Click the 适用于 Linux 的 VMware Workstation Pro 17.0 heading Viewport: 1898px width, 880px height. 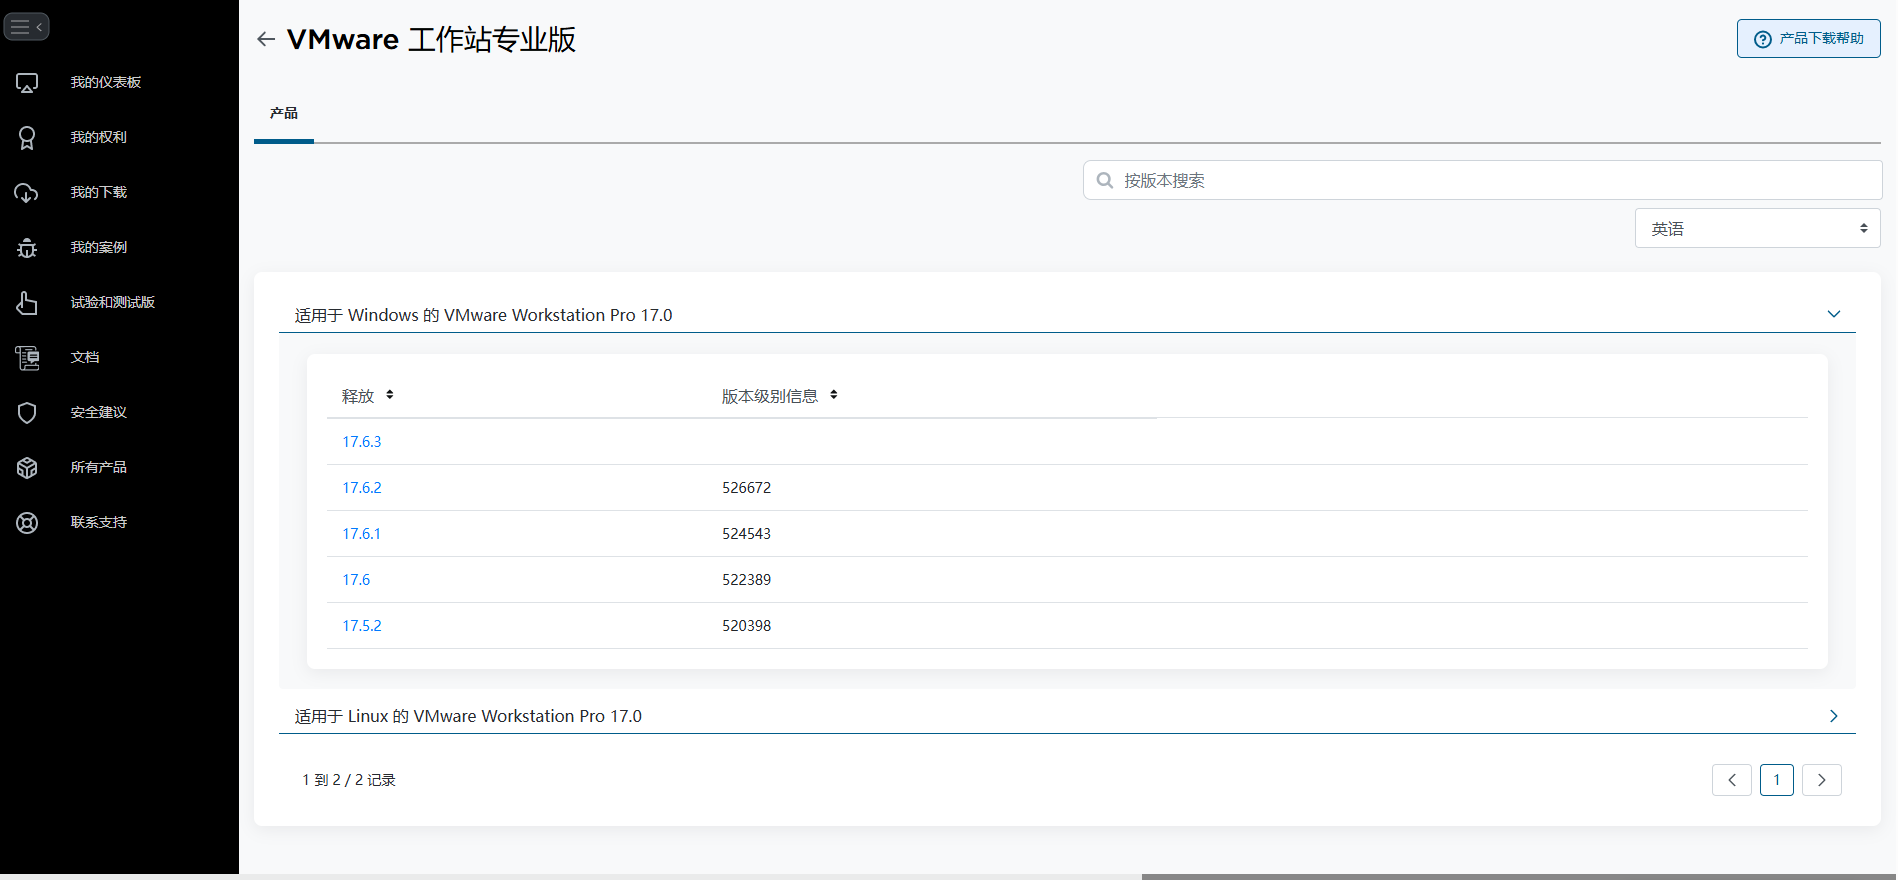click(x=468, y=716)
